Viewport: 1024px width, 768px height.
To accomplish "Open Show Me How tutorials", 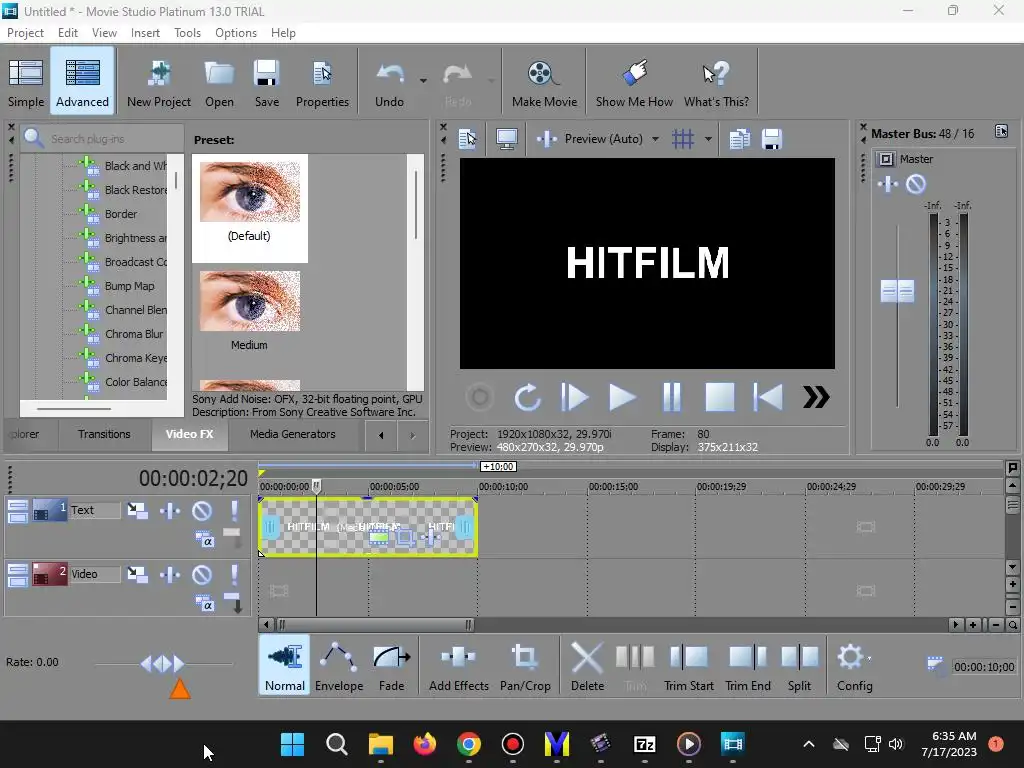I will coord(634,82).
